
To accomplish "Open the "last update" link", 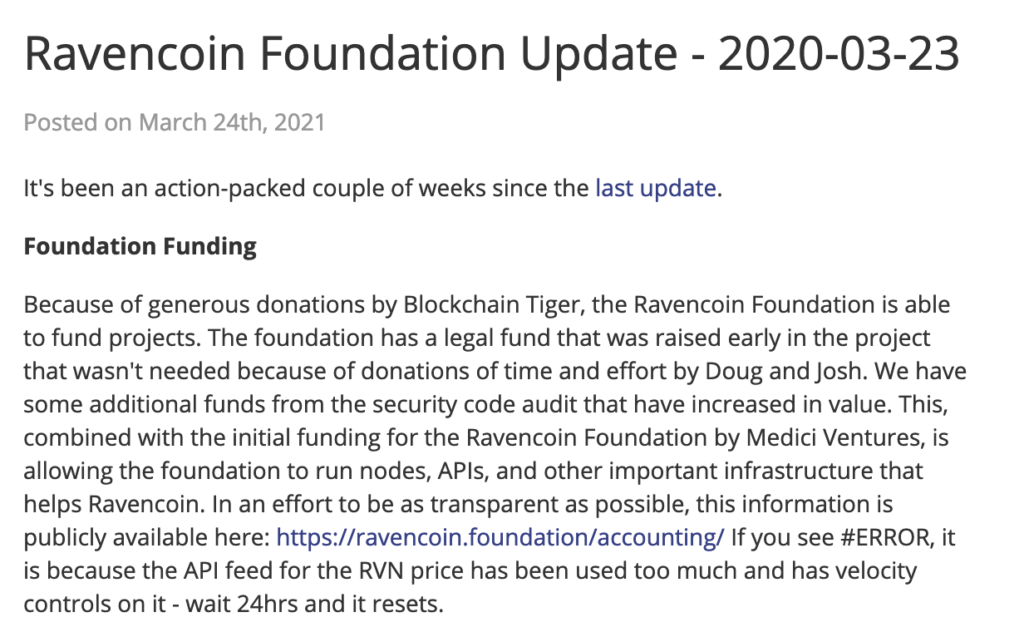I will pos(656,188).
